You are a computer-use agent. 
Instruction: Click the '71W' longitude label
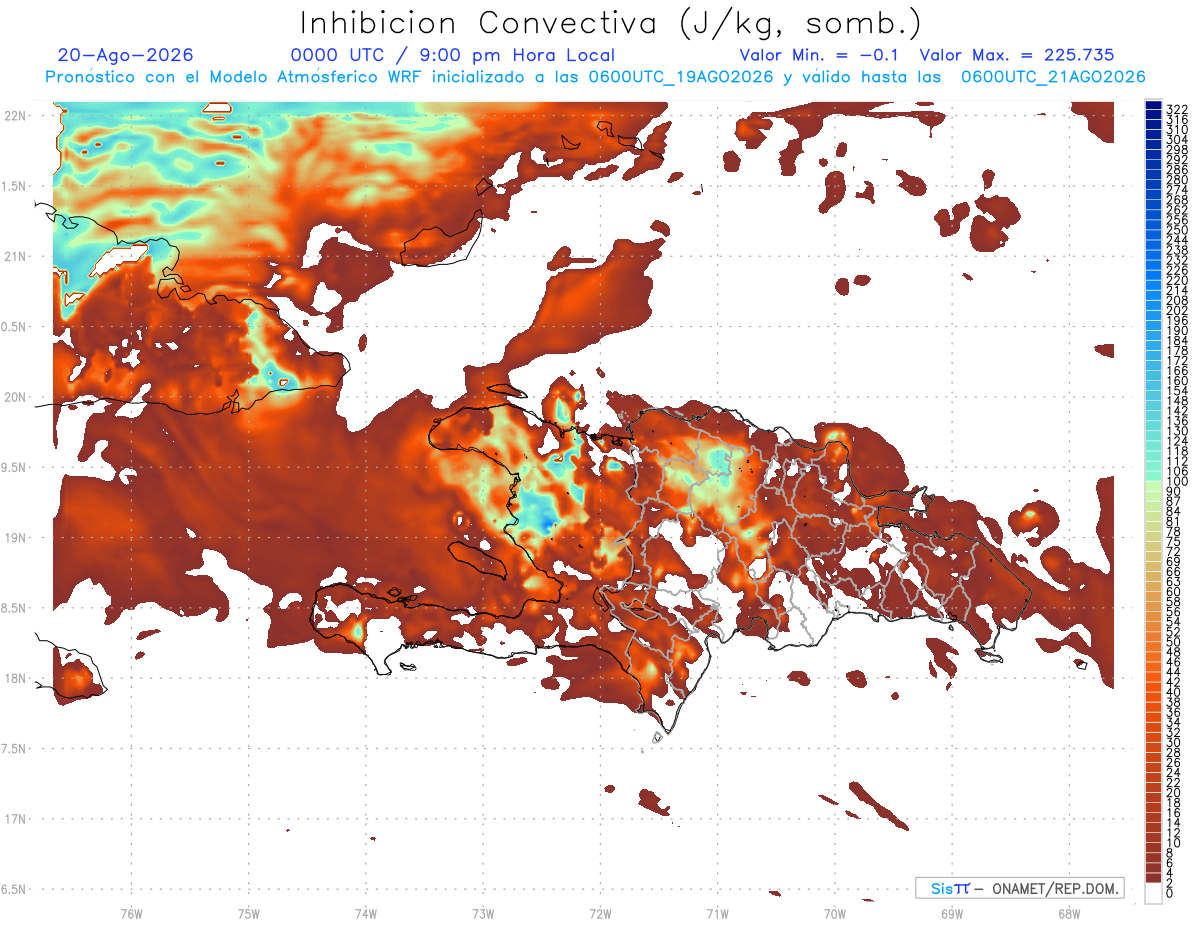coord(717,913)
